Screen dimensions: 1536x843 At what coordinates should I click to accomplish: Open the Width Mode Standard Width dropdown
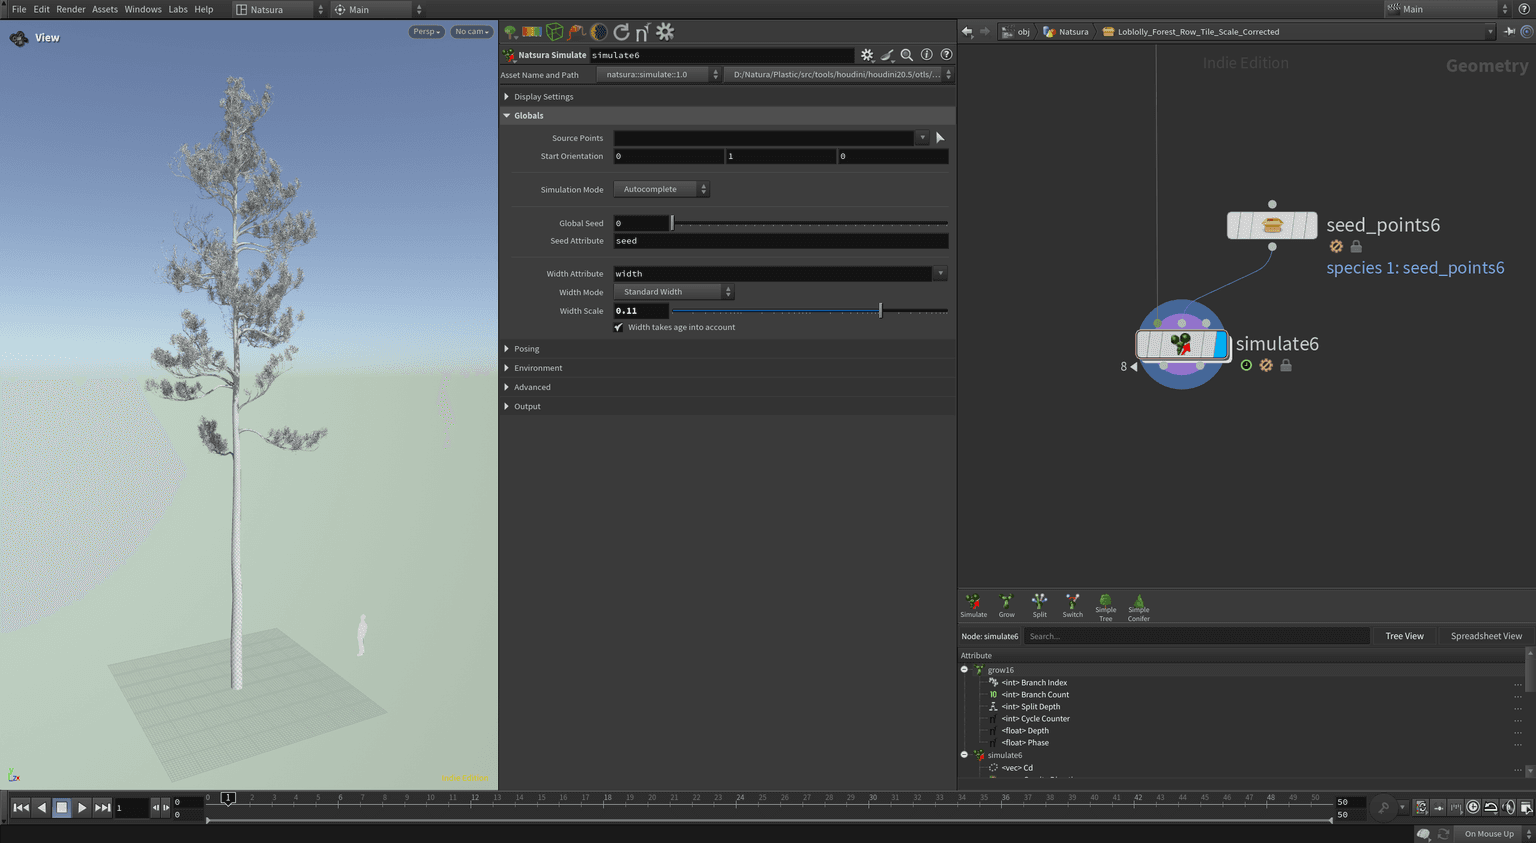(x=674, y=292)
